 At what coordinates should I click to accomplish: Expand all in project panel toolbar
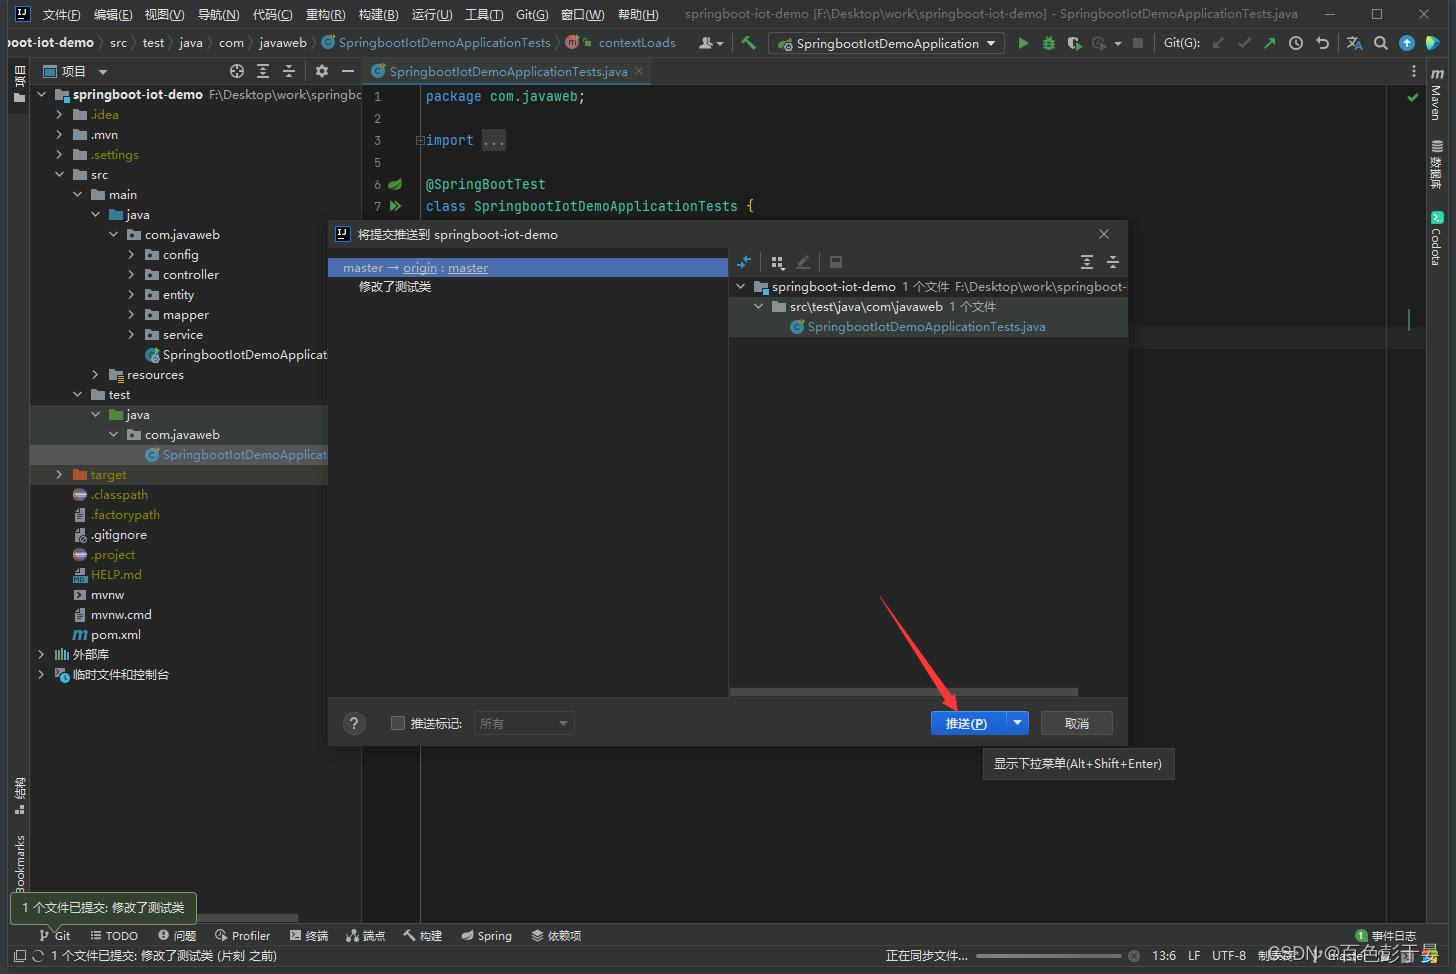point(263,71)
